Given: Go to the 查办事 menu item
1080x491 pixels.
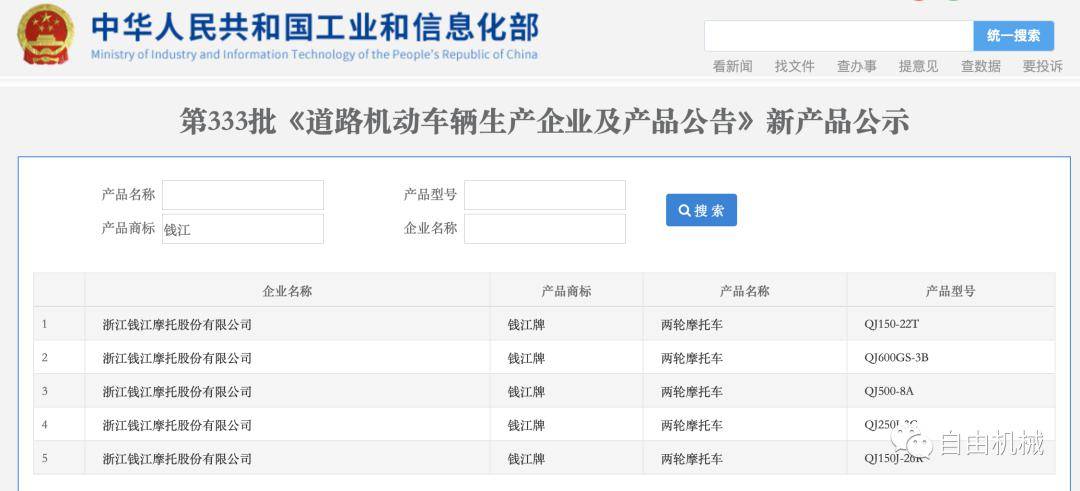Looking at the screenshot, I should coord(856,66).
